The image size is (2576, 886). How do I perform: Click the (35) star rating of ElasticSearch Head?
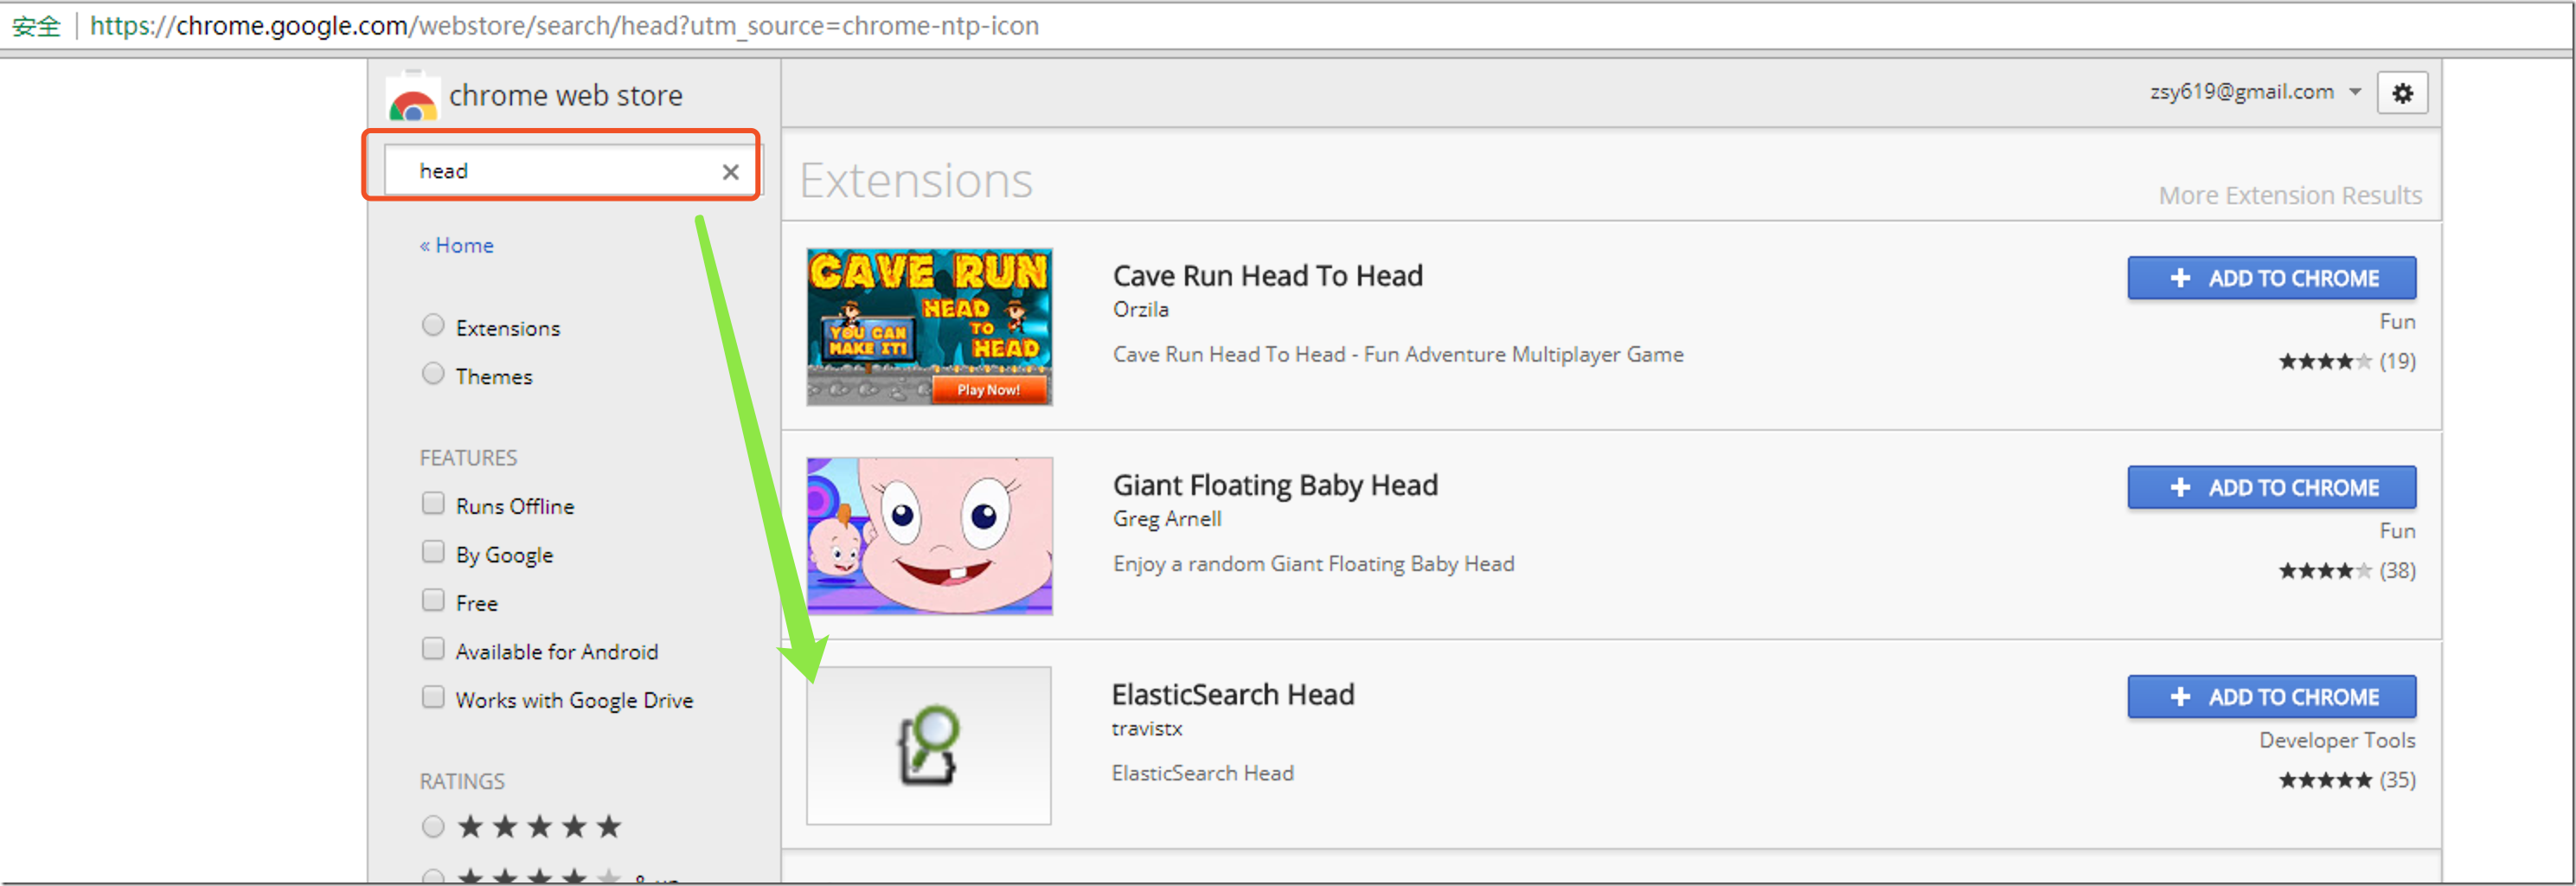coord(2346,781)
